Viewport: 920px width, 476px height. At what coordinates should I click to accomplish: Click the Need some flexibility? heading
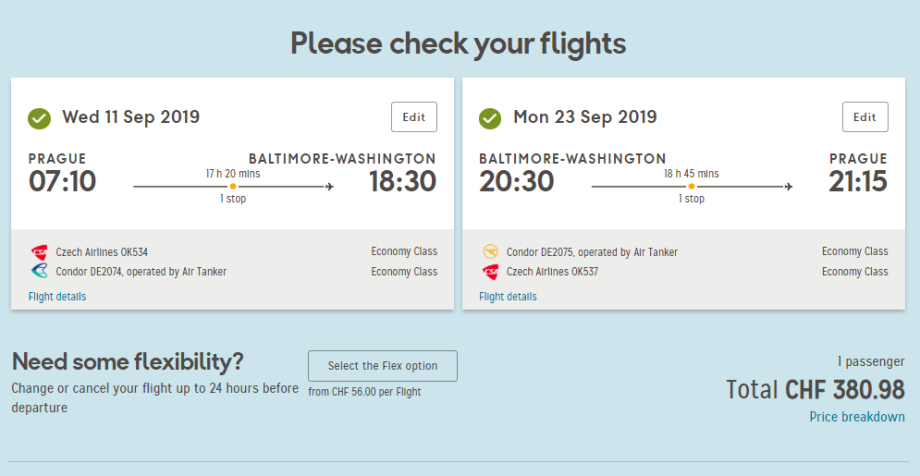point(127,361)
